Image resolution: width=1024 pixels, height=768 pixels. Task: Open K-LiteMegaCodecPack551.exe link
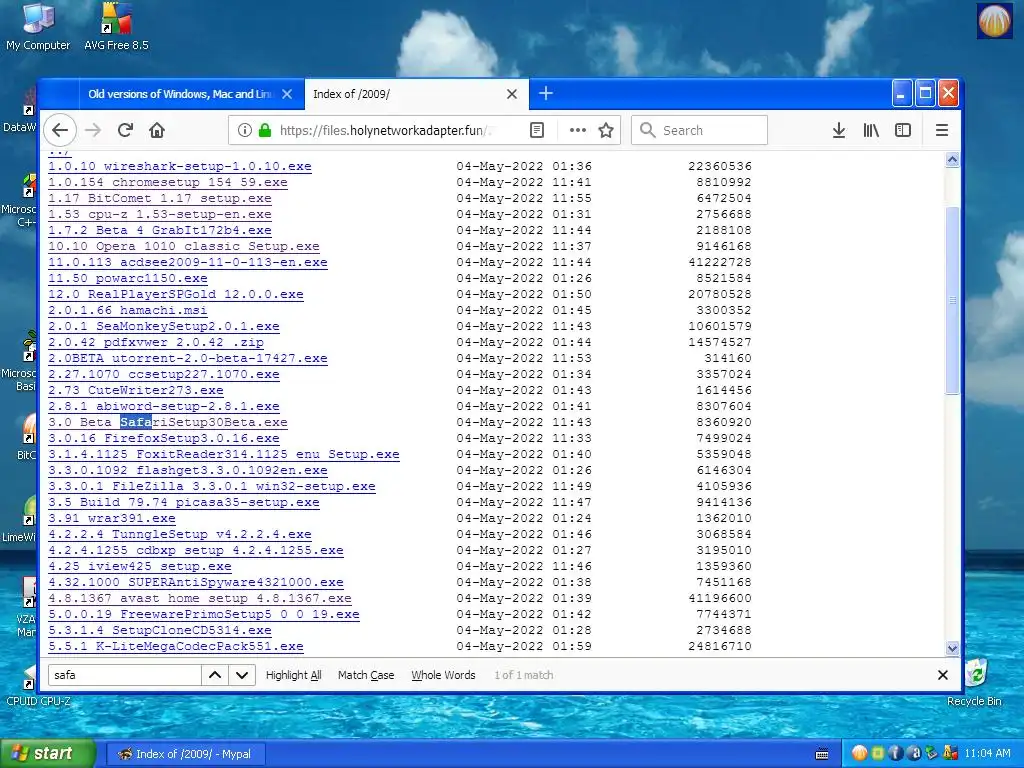click(176, 647)
